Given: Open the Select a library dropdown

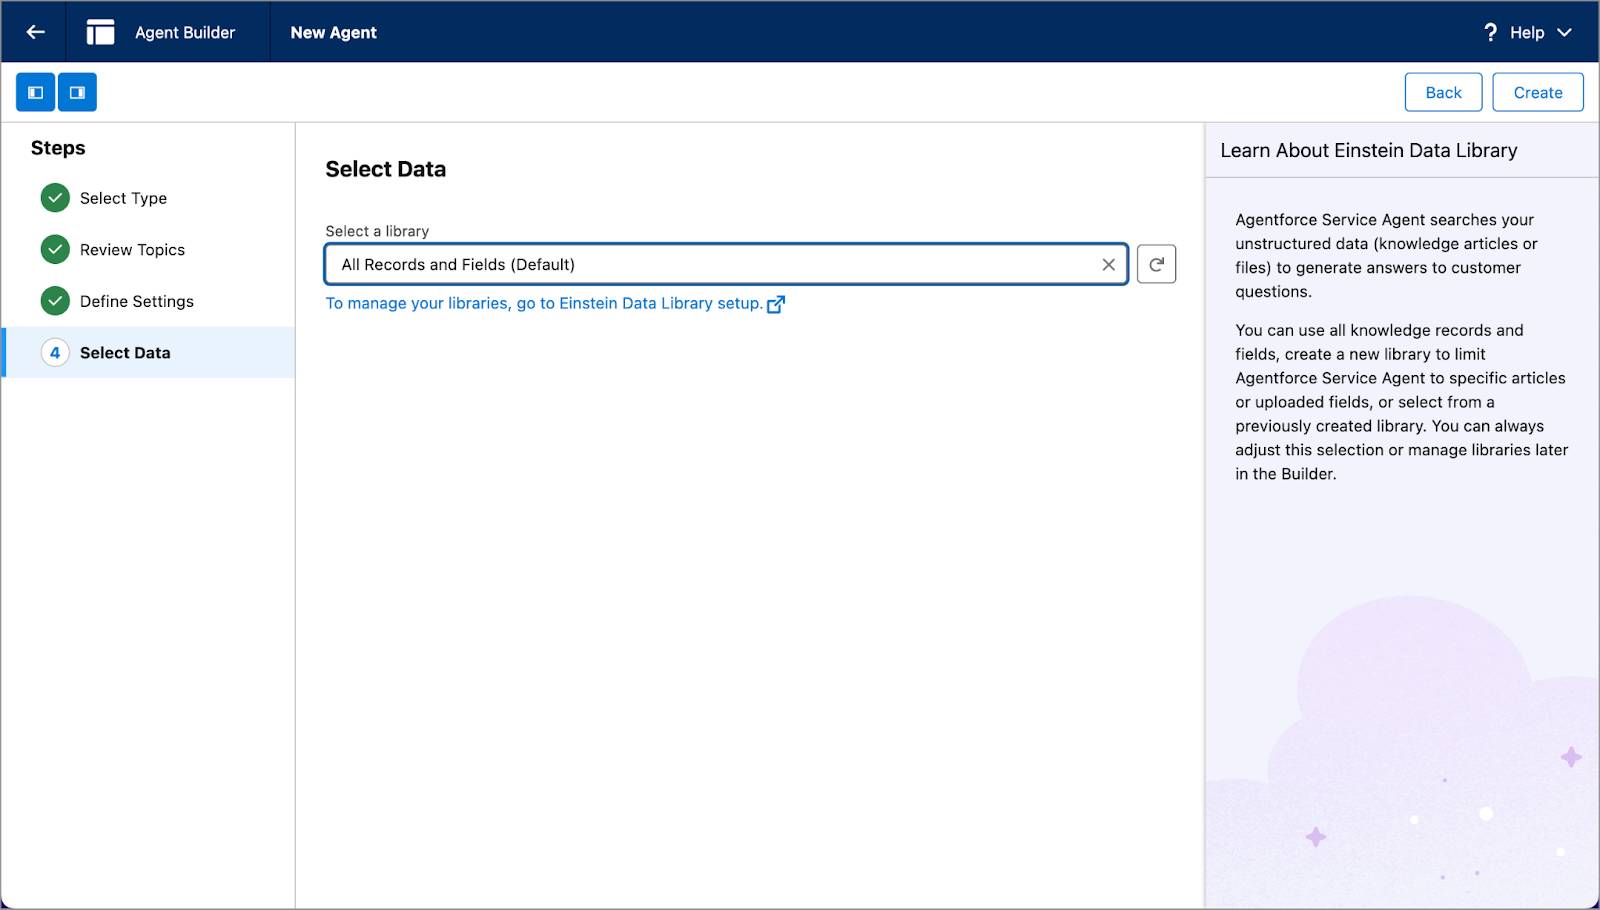Looking at the screenshot, I should (725, 264).
